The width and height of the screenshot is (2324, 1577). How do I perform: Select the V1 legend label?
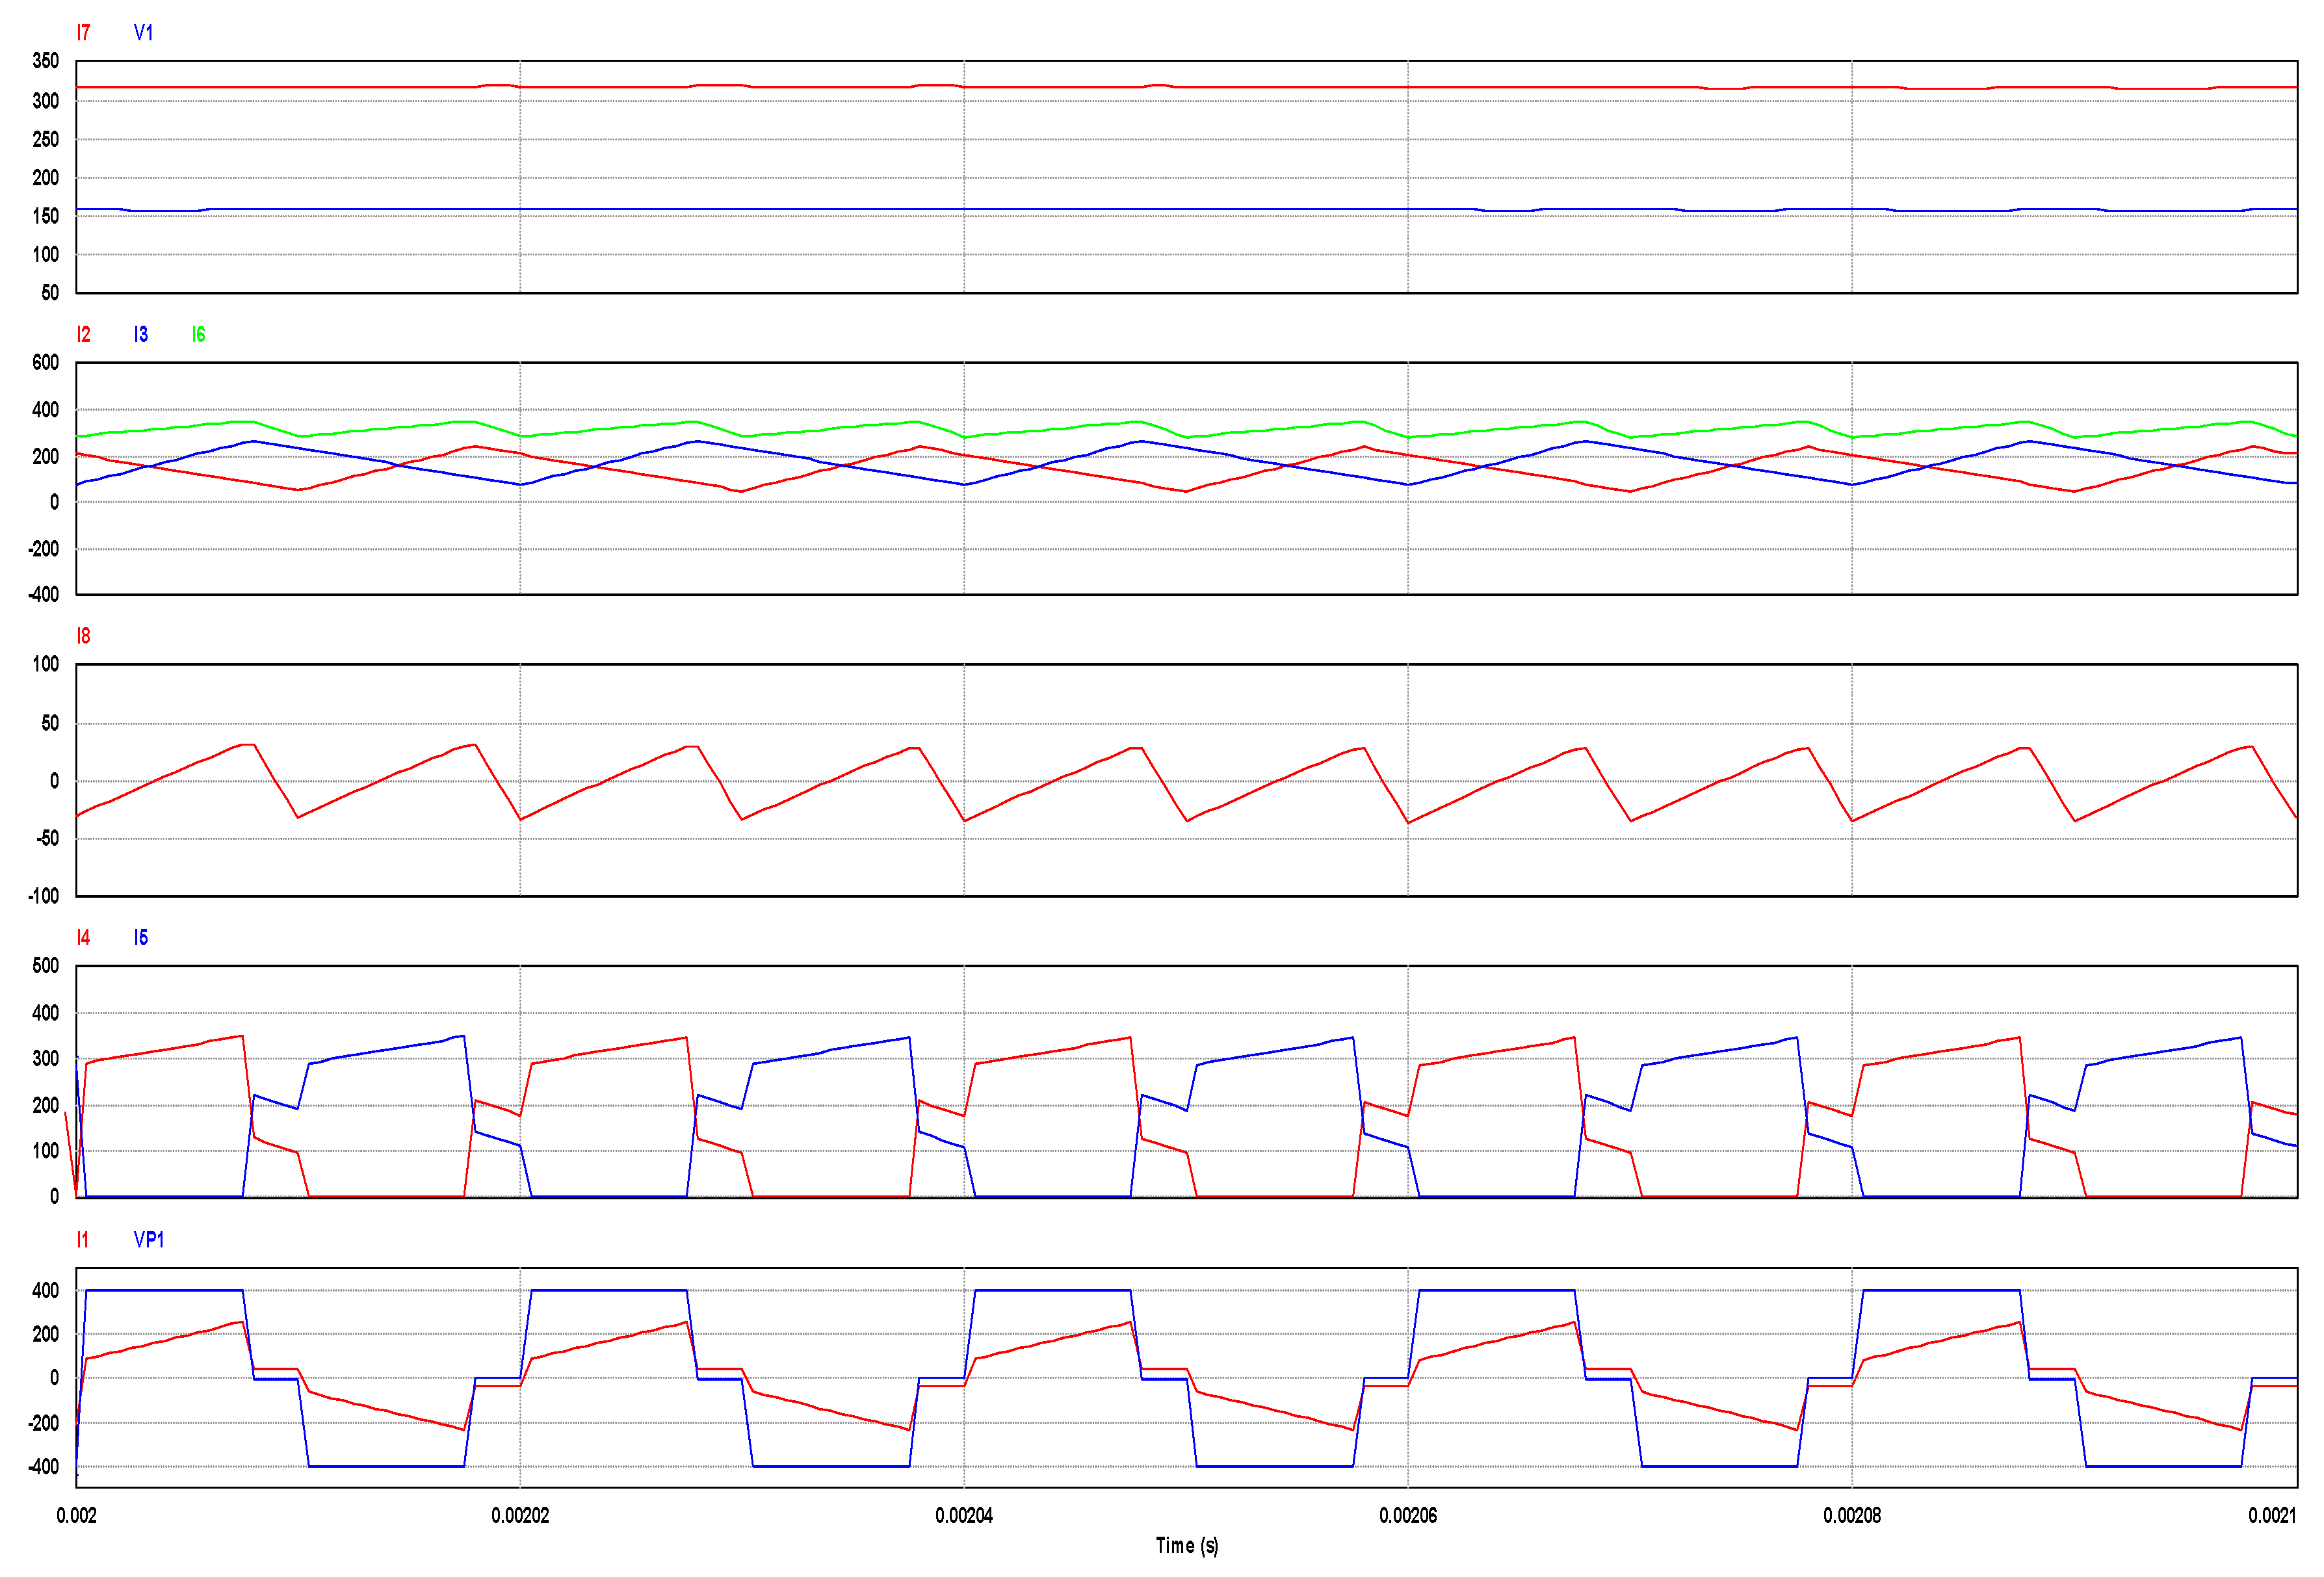[x=143, y=33]
